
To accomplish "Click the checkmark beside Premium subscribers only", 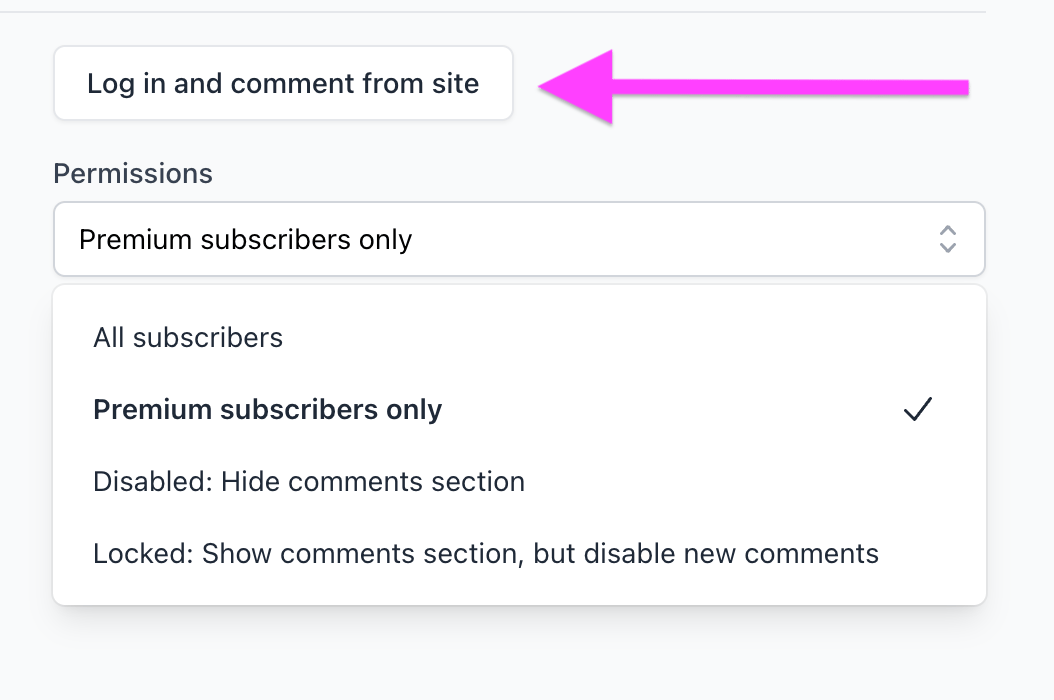I will [918, 409].
